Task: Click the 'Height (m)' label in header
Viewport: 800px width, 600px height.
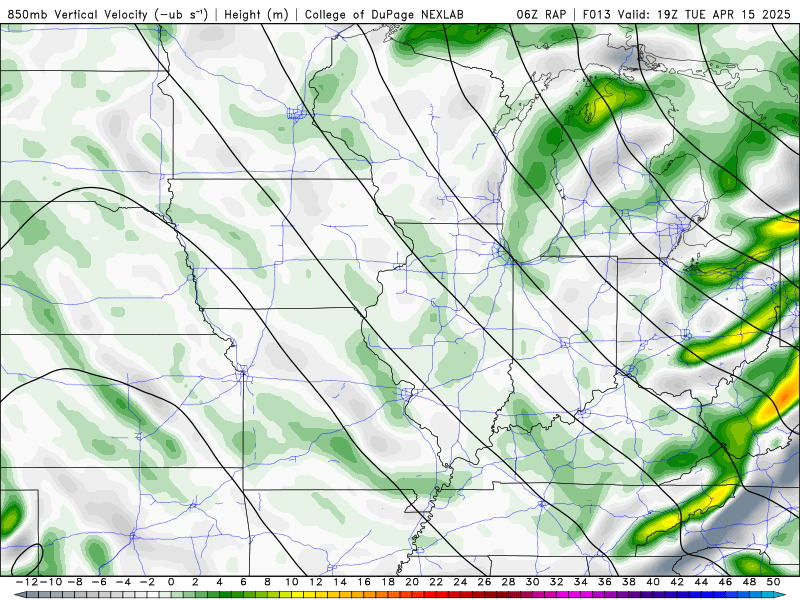Action: [256, 14]
